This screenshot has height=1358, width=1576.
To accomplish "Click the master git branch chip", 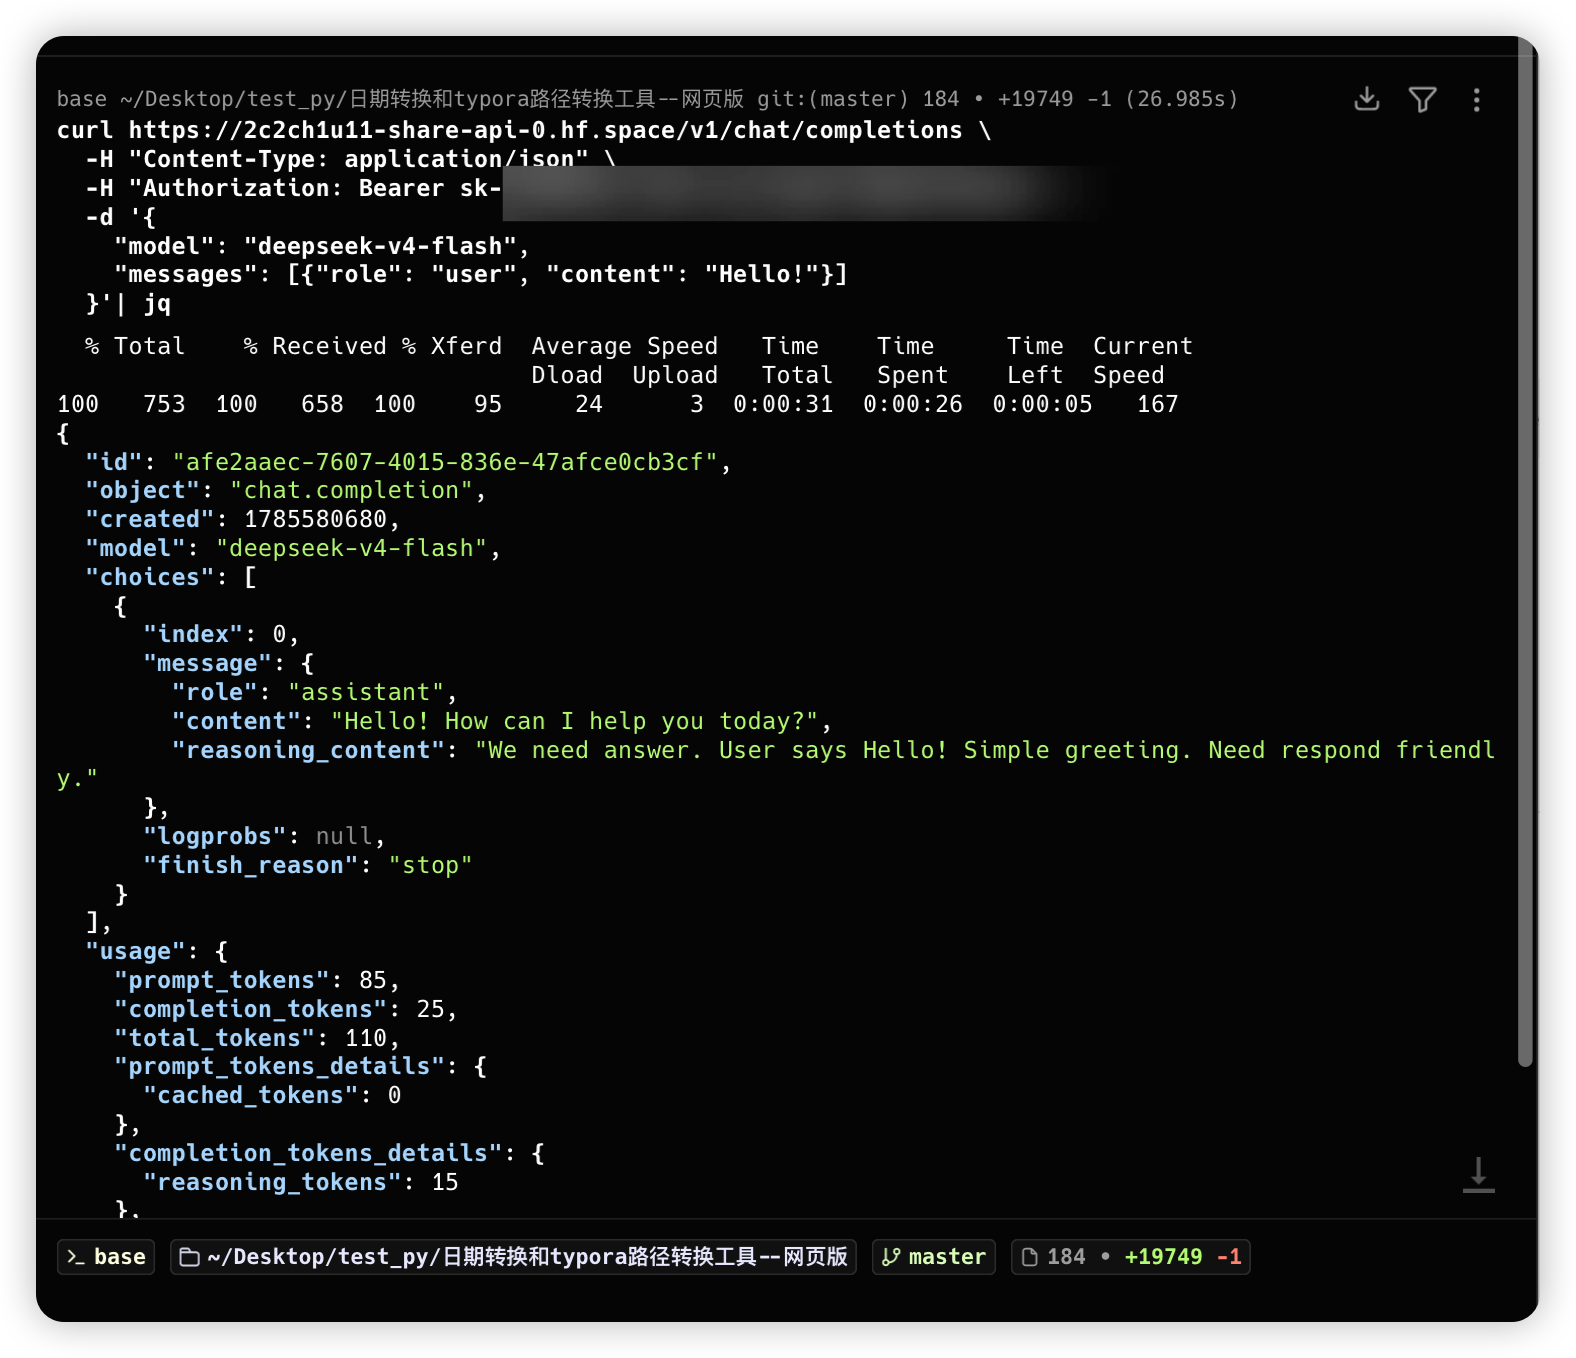I will pos(934,1256).
